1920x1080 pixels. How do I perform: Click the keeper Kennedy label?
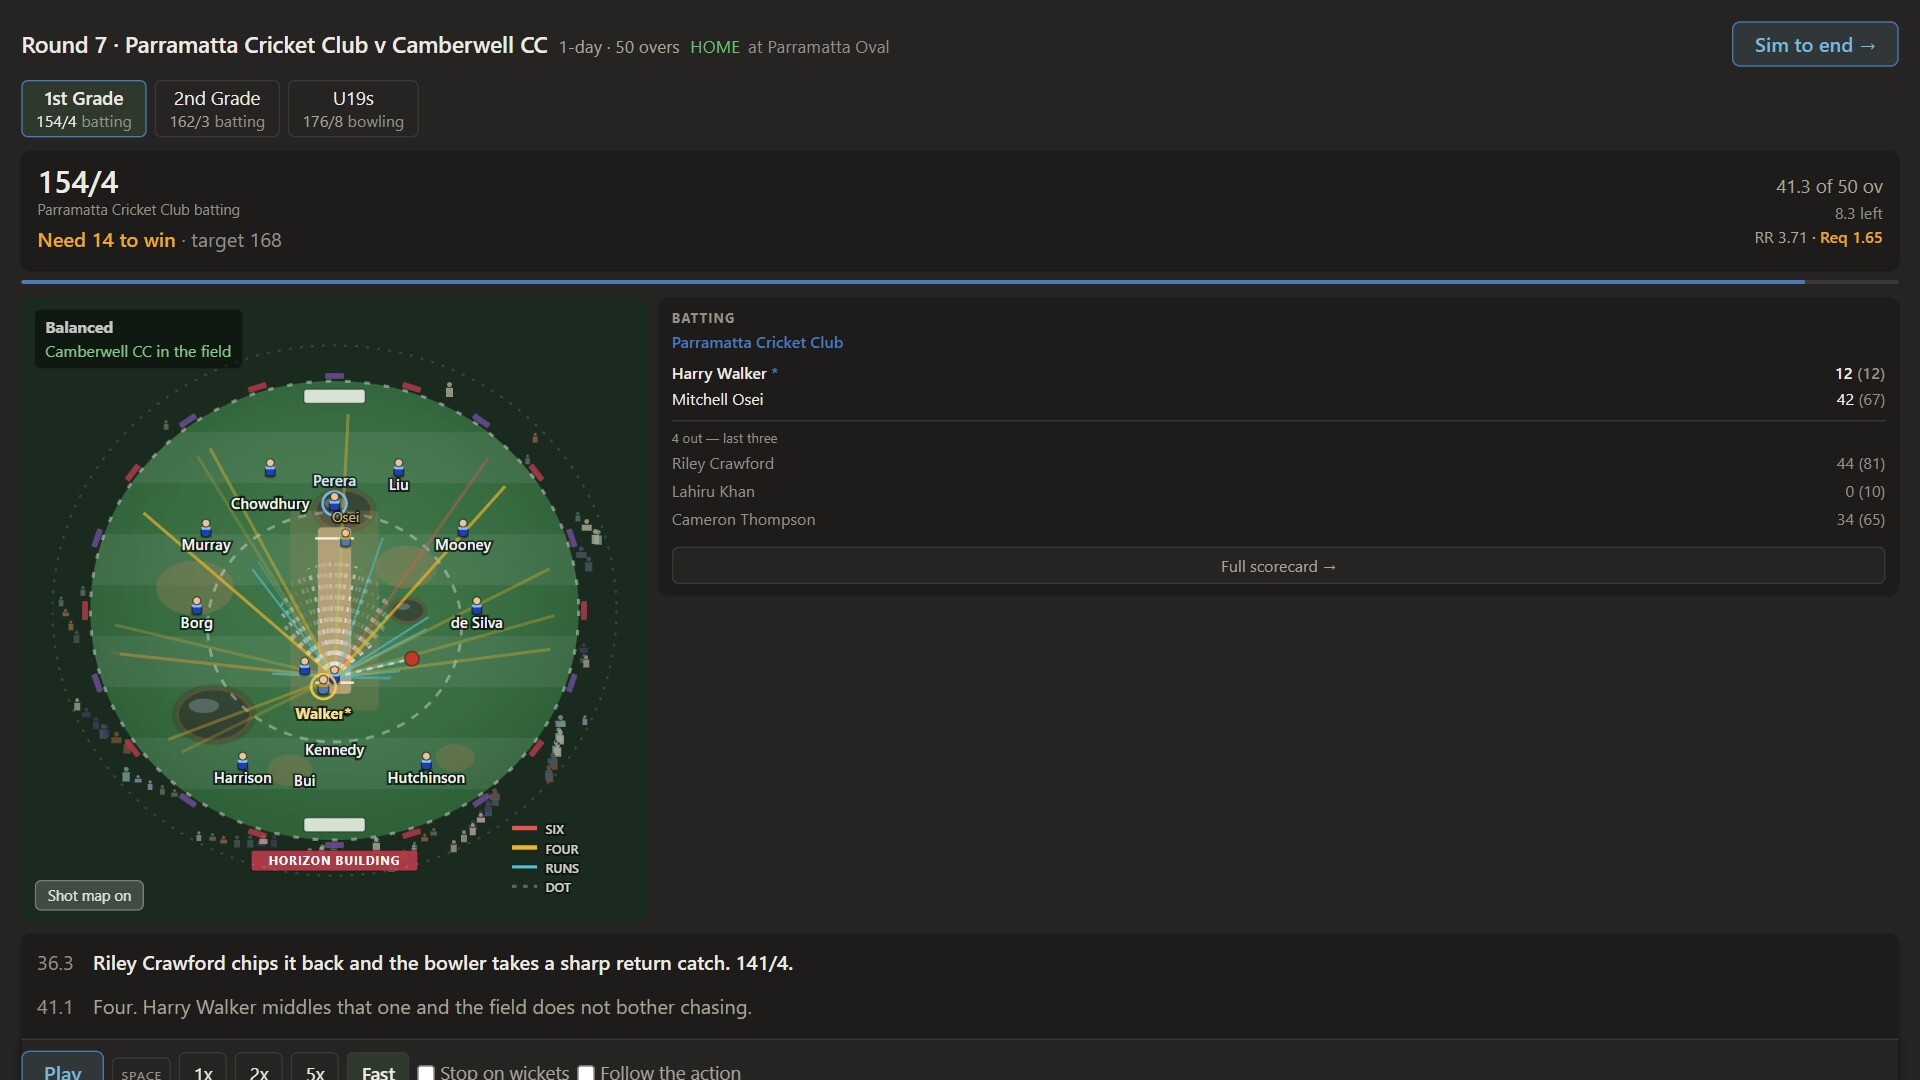[334, 750]
